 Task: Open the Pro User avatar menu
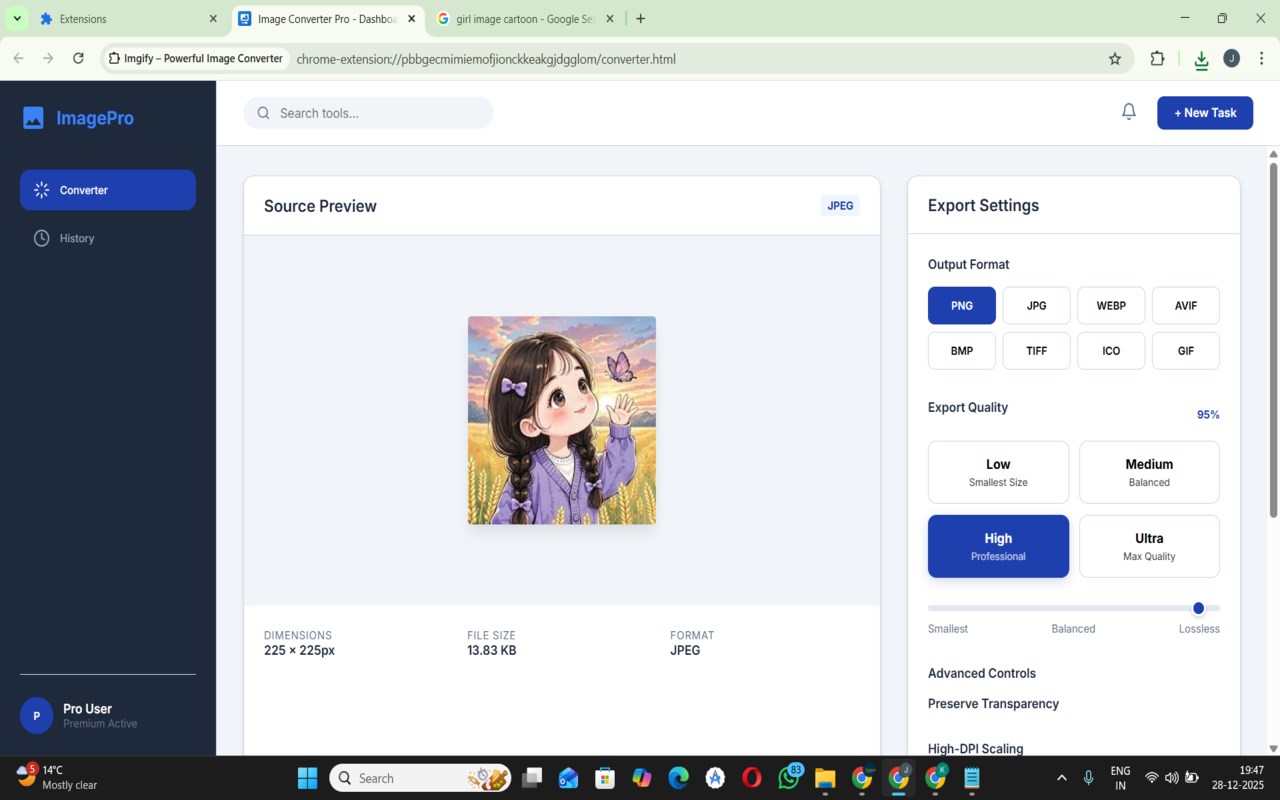[x=36, y=715]
